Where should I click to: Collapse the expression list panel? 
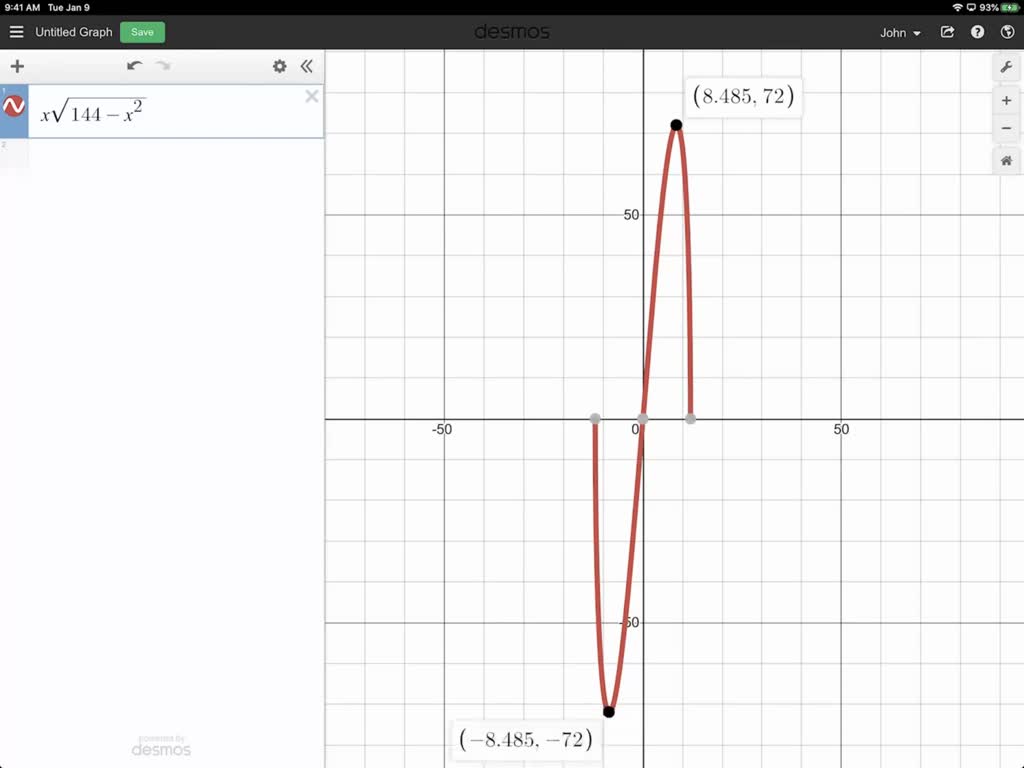pos(307,66)
